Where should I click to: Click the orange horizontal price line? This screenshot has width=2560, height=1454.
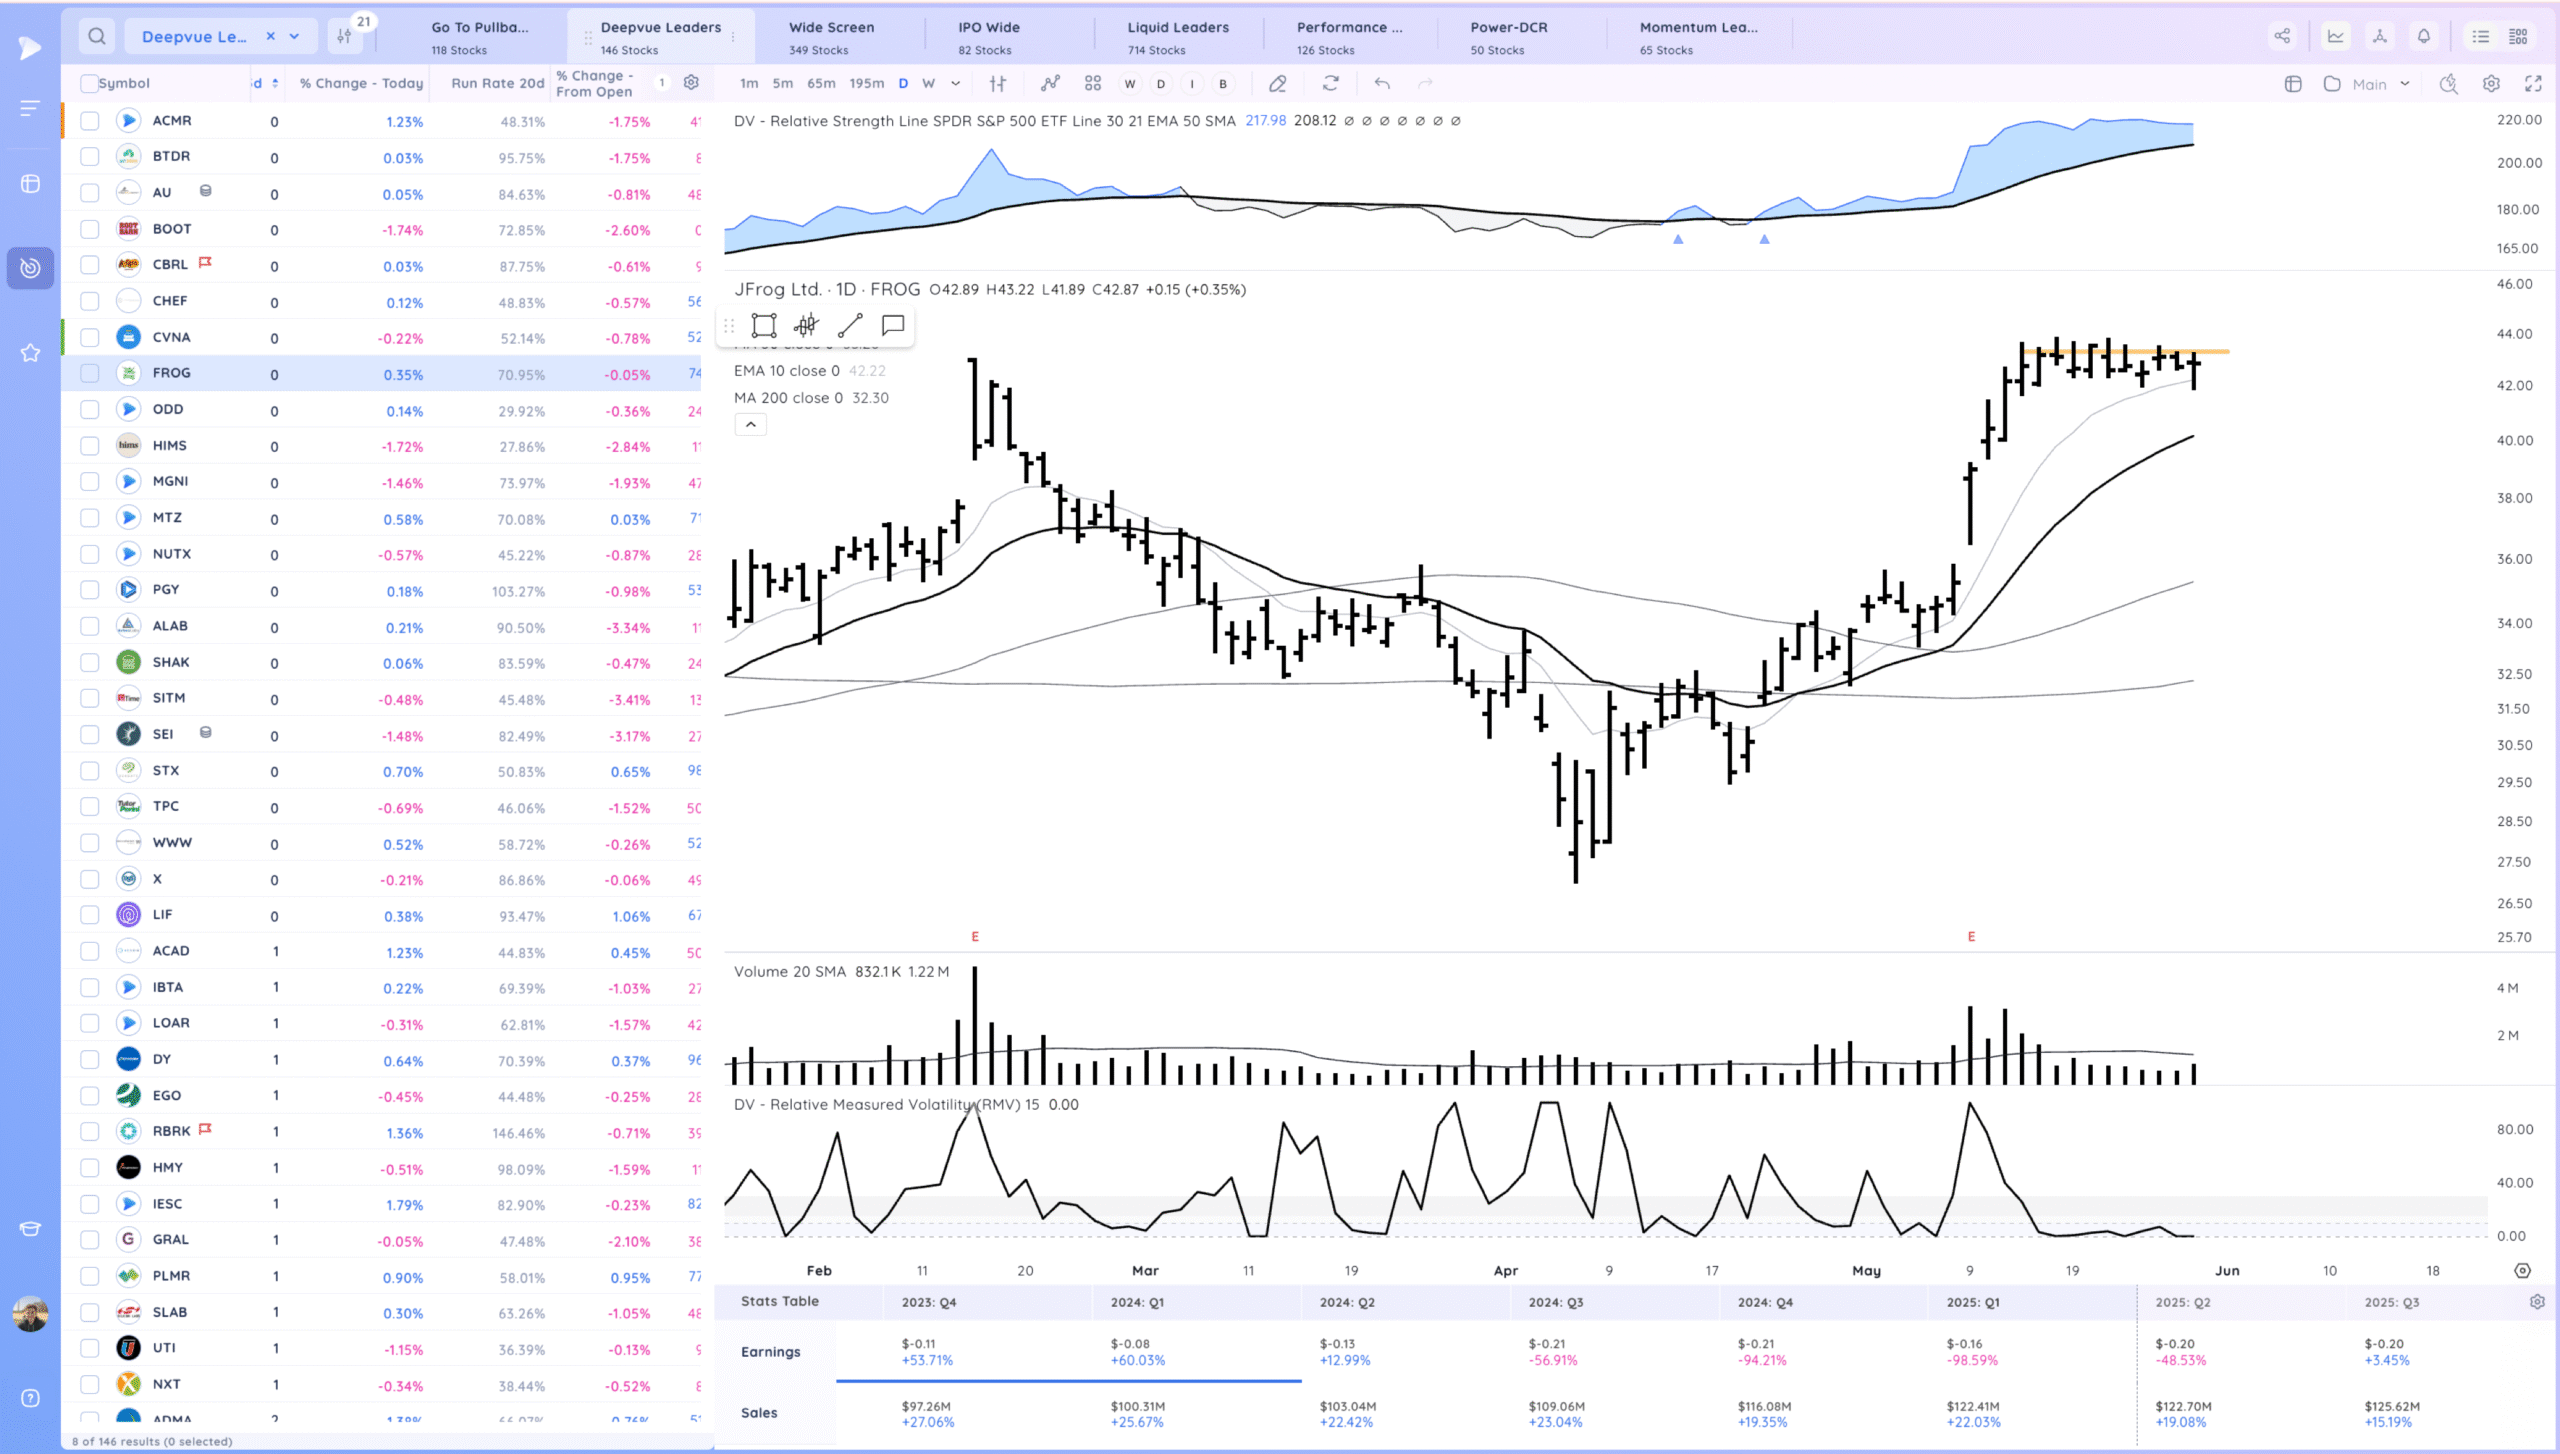coord(2215,352)
